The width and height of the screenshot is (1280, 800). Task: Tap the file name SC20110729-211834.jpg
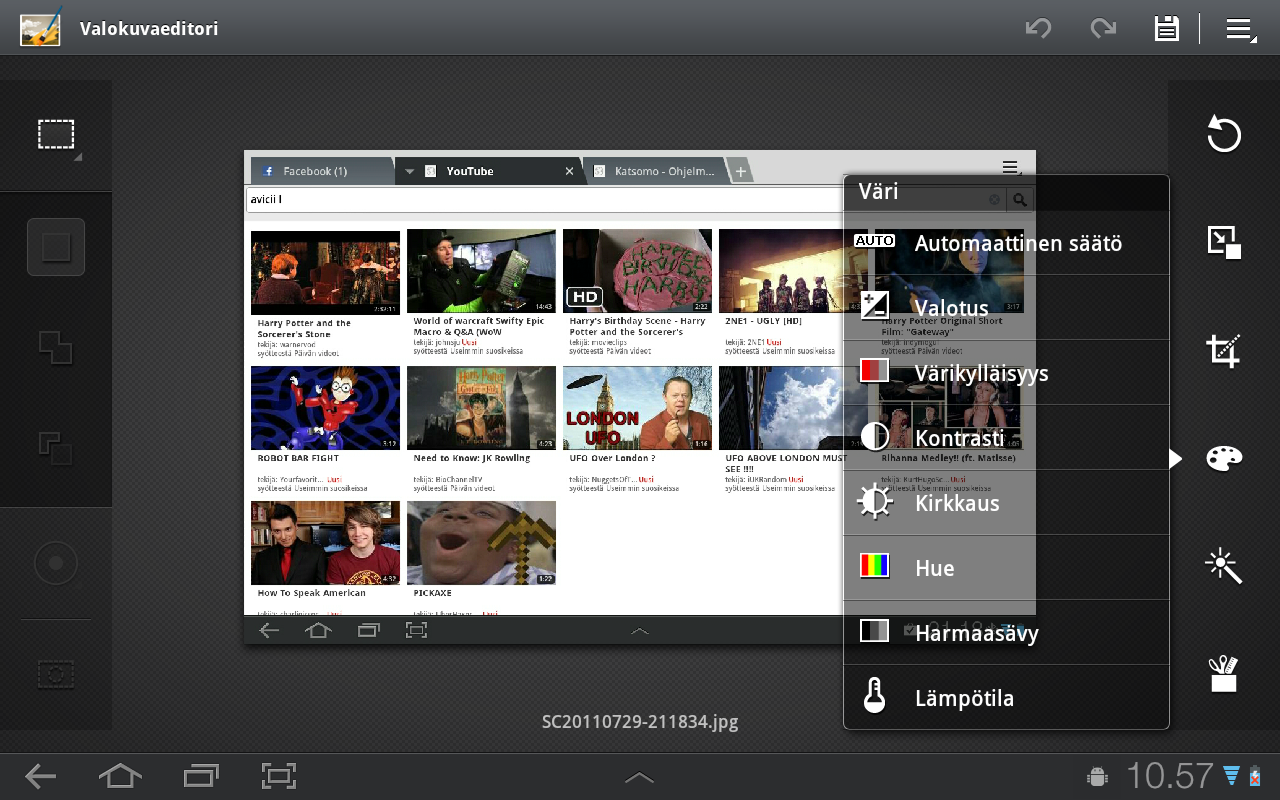click(640, 722)
